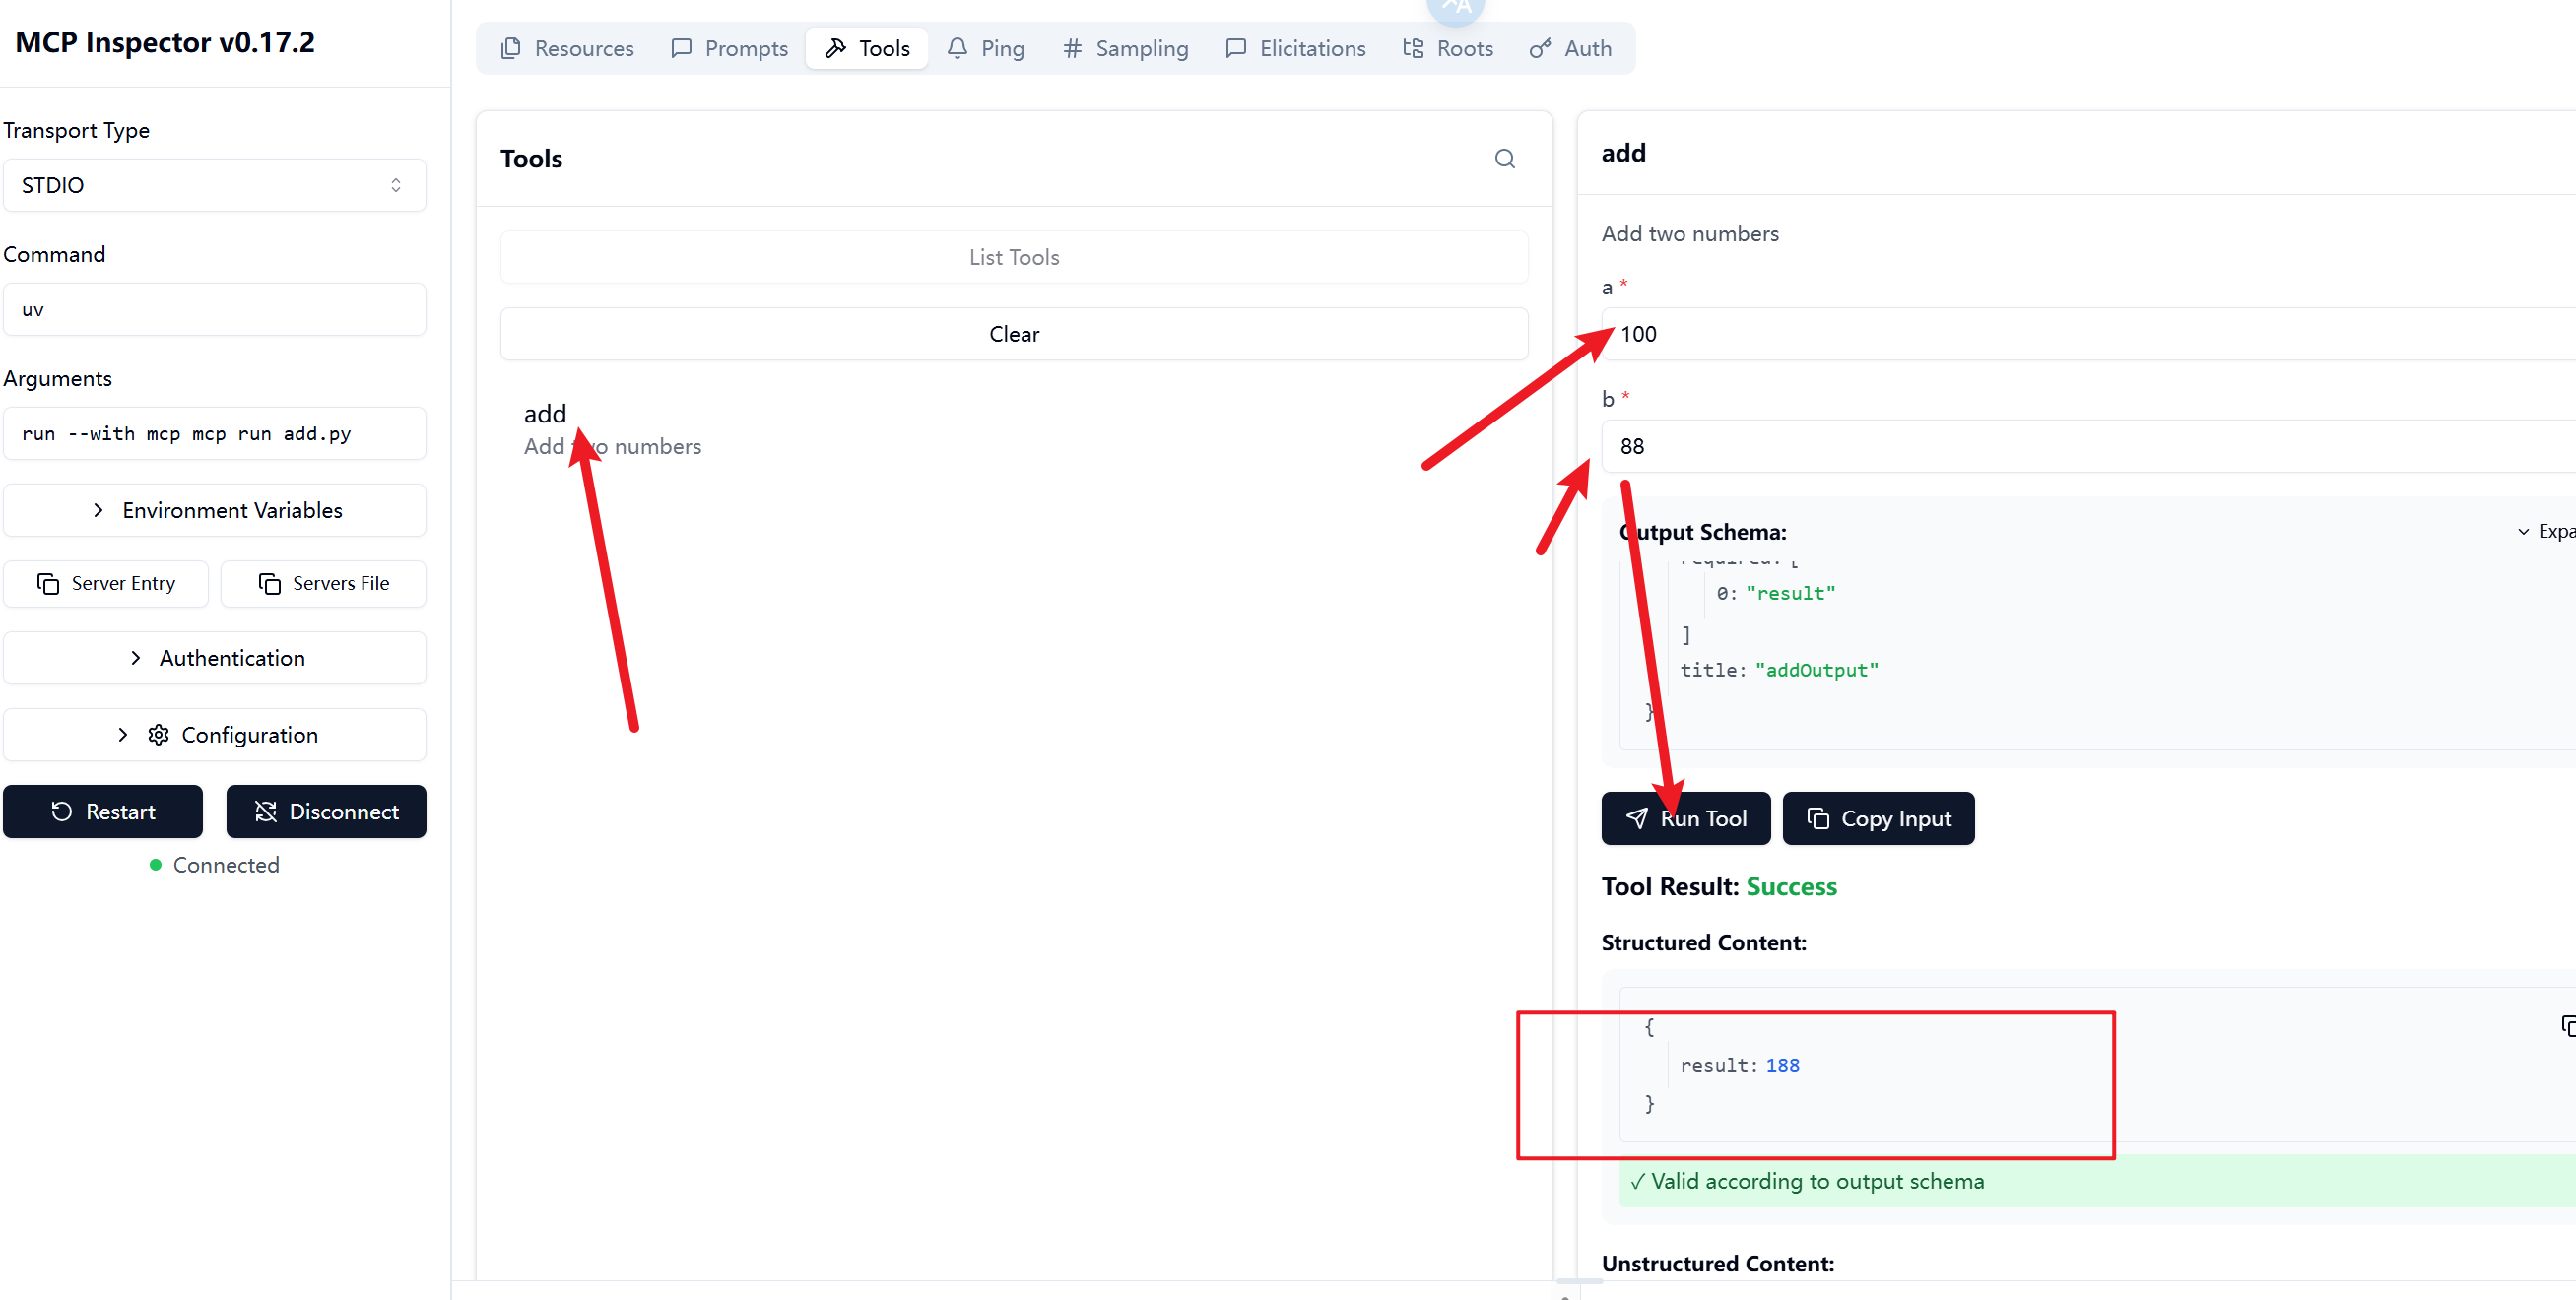This screenshot has height=1300, width=2576.
Task: Click the List Tools button
Action: (x=1013, y=257)
